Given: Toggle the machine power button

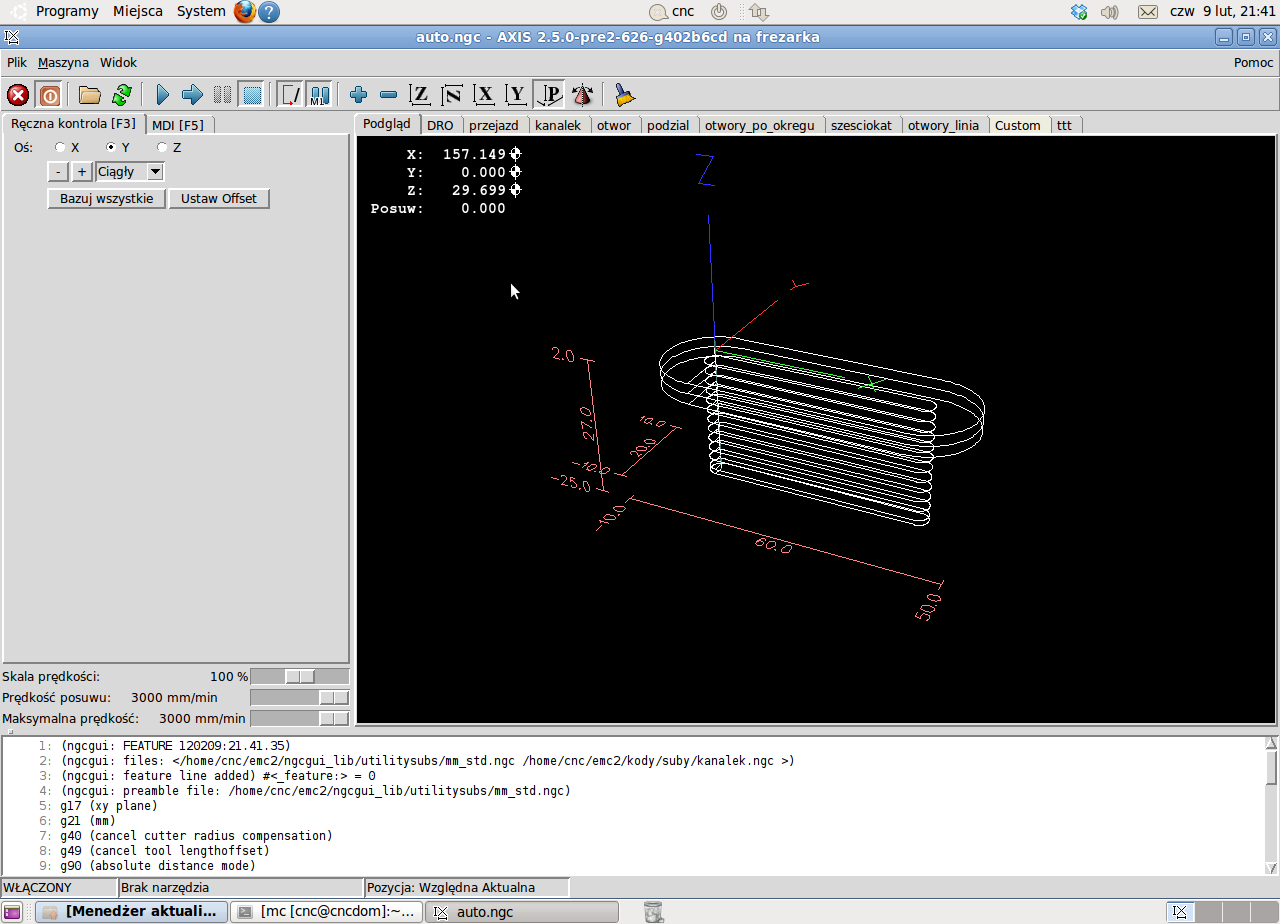Looking at the screenshot, I should (49, 95).
